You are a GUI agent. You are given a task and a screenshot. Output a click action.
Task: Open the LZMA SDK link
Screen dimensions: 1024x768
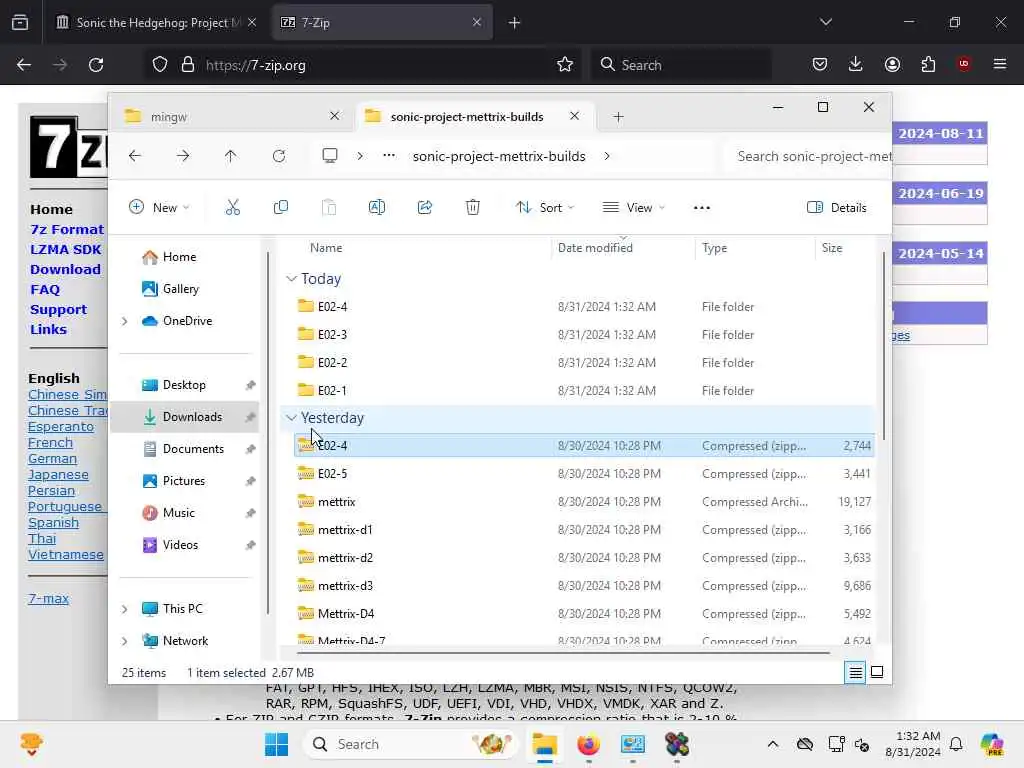tap(65, 249)
